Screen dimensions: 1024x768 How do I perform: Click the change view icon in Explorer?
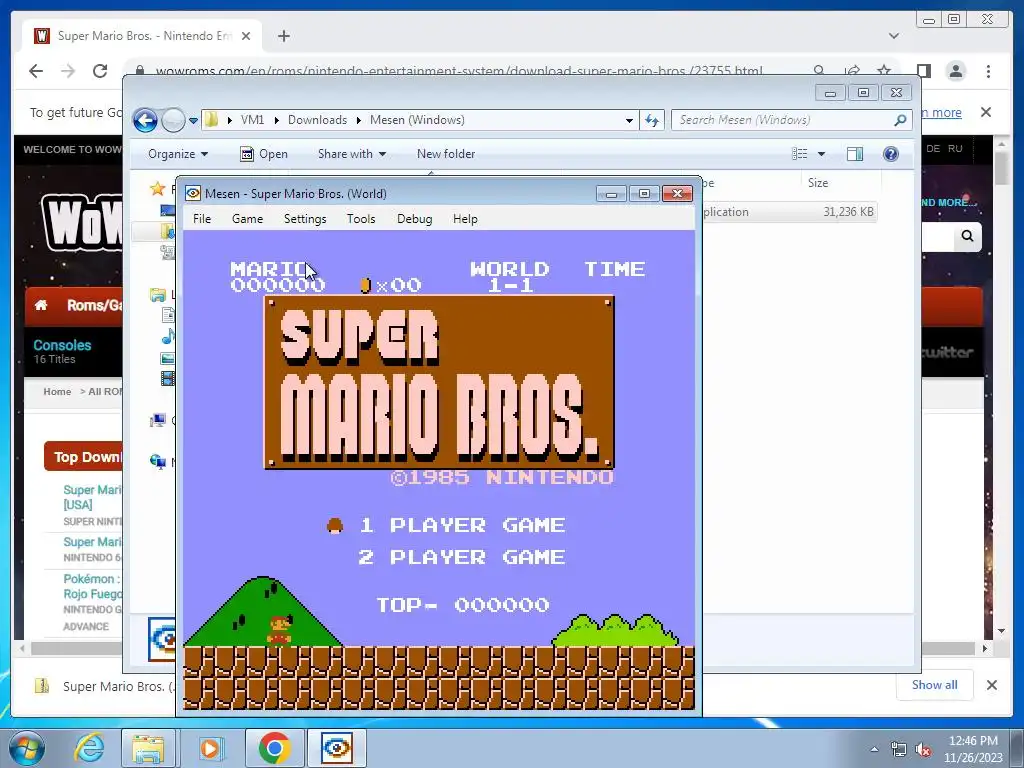(x=799, y=154)
